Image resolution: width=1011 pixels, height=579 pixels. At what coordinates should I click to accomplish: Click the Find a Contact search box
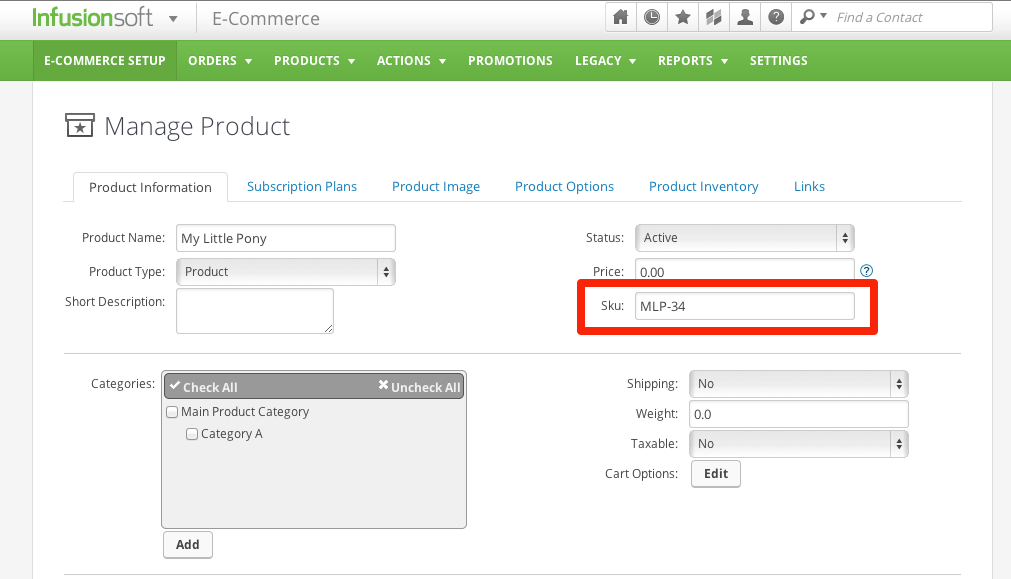click(910, 17)
